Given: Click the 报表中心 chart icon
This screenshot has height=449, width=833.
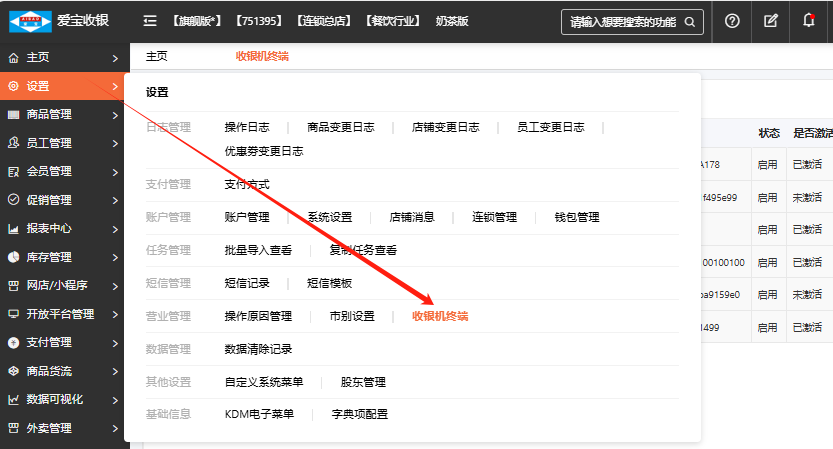Looking at the screenshot, I should click(x=13, y=228).
